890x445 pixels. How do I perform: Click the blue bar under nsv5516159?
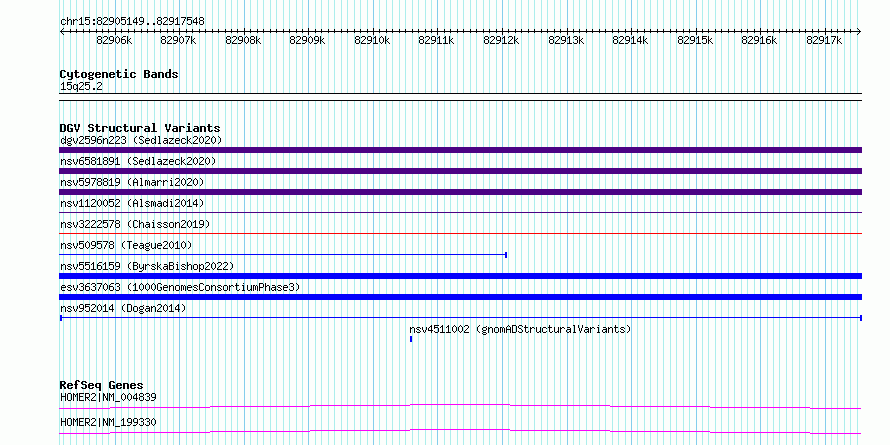pyautogui.click(x=460, y=276)
